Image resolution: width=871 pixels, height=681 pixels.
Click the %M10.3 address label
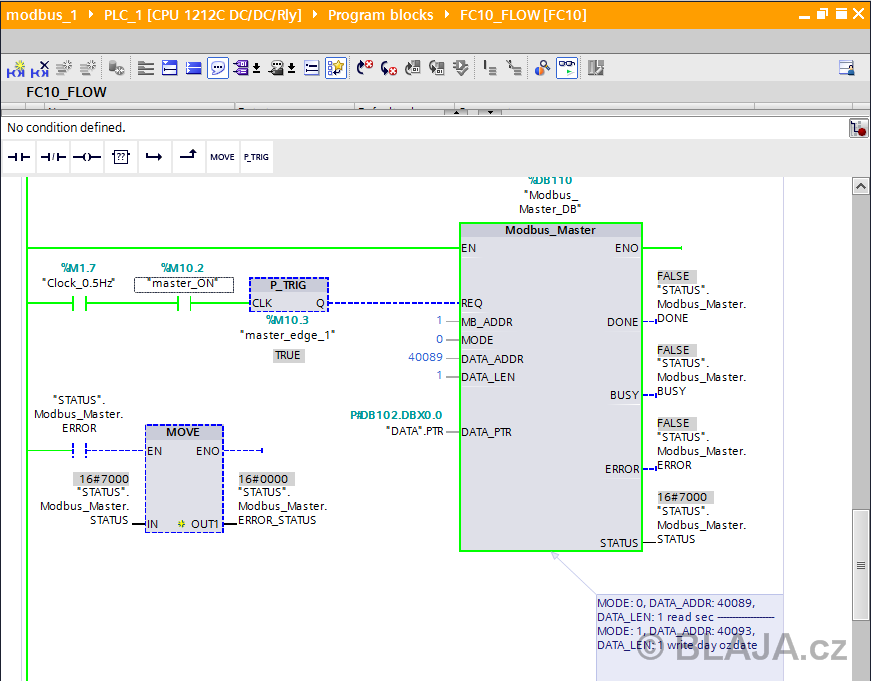(x=287, y=320)
